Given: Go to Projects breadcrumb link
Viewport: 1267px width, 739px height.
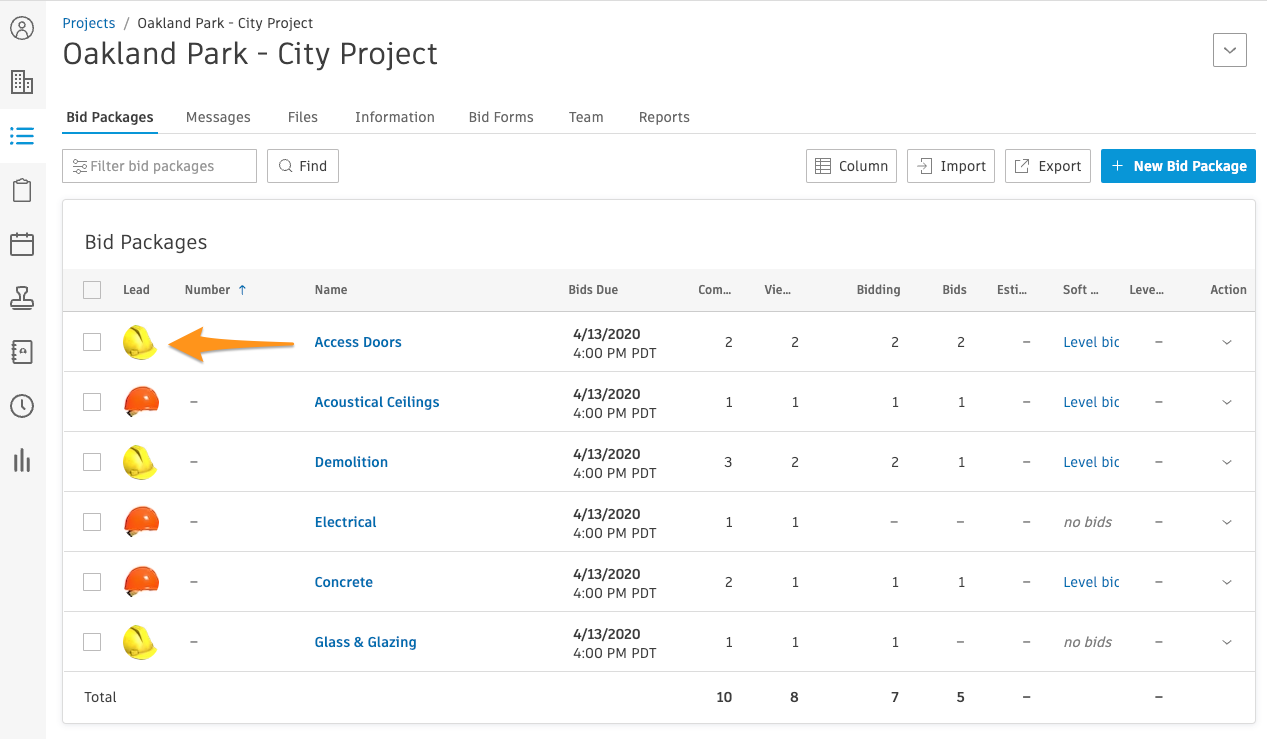Looking at the screenshot, I should pyautogui.click(x=89, y=23).
